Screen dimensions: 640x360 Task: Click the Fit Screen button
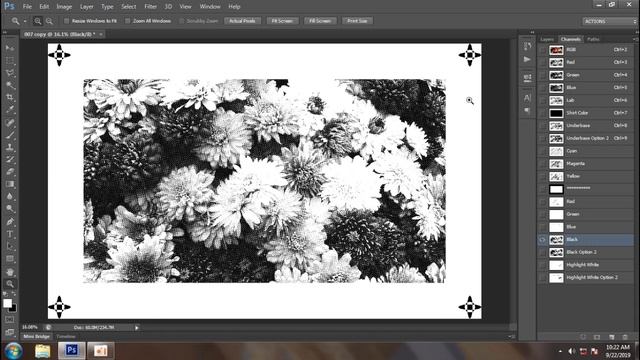coord(282,21)
